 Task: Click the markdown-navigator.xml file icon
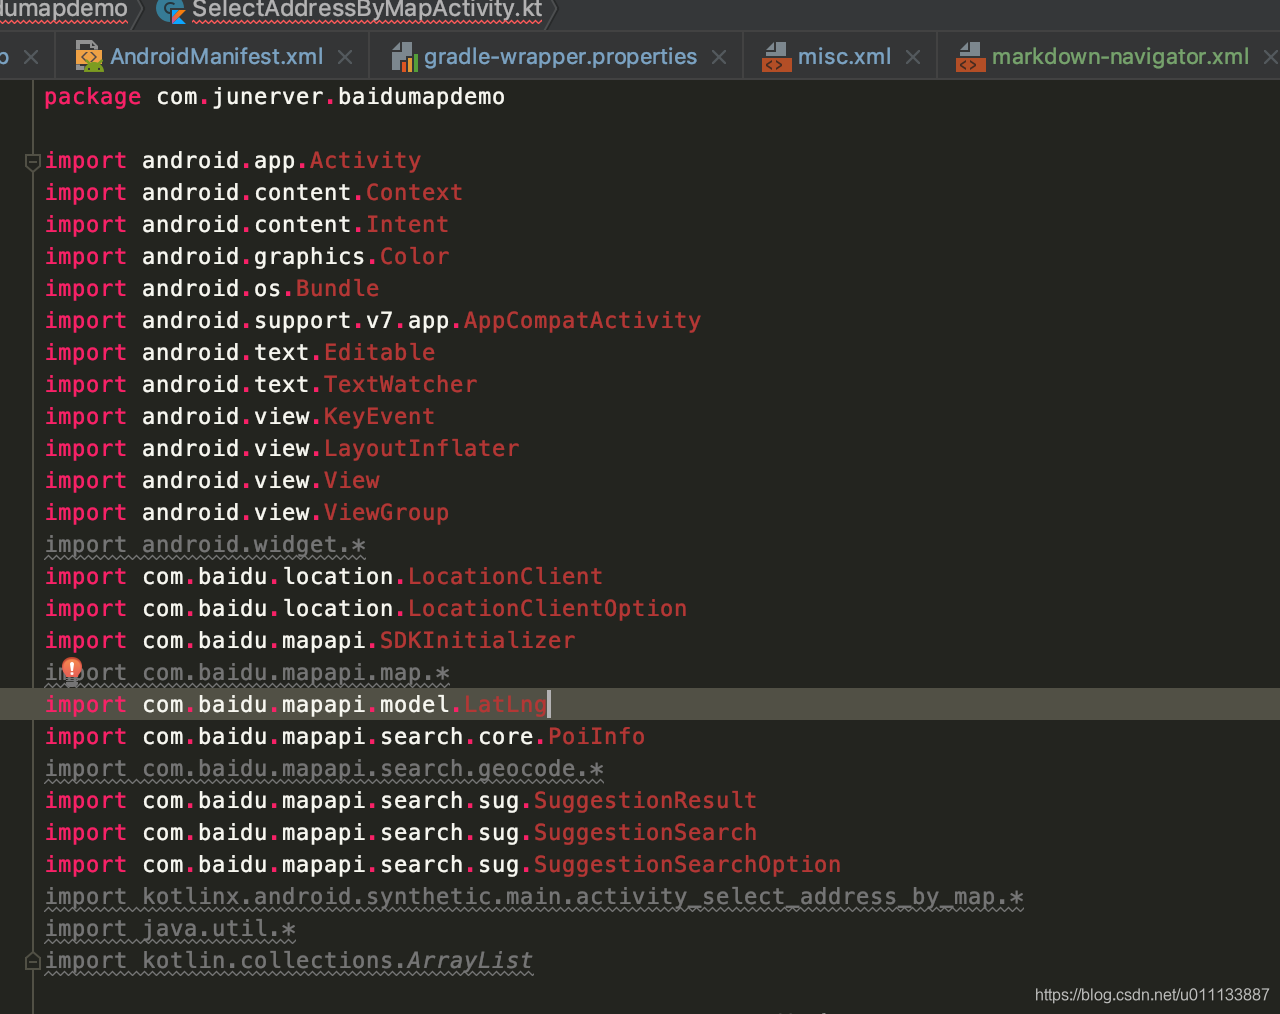pyautogui.click(x=970, y=57)
